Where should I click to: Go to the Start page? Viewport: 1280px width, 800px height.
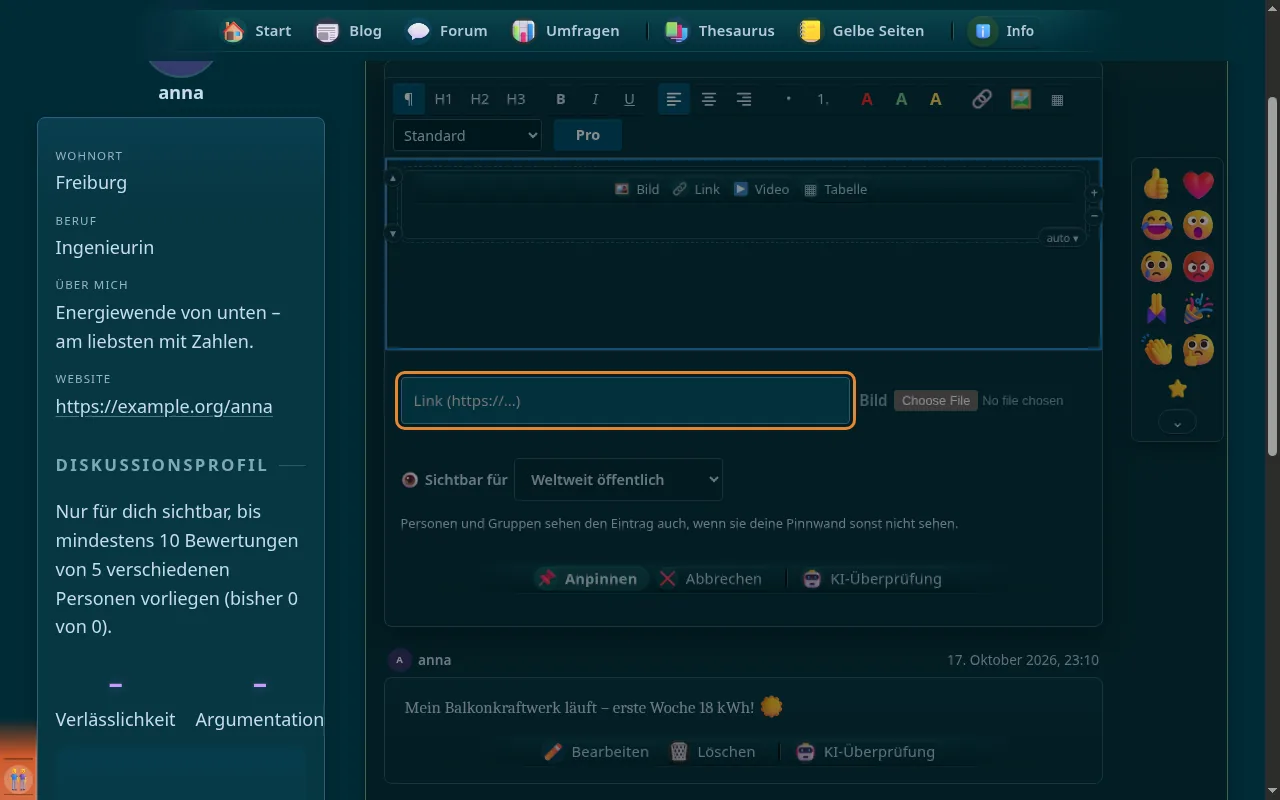(258, 31)
